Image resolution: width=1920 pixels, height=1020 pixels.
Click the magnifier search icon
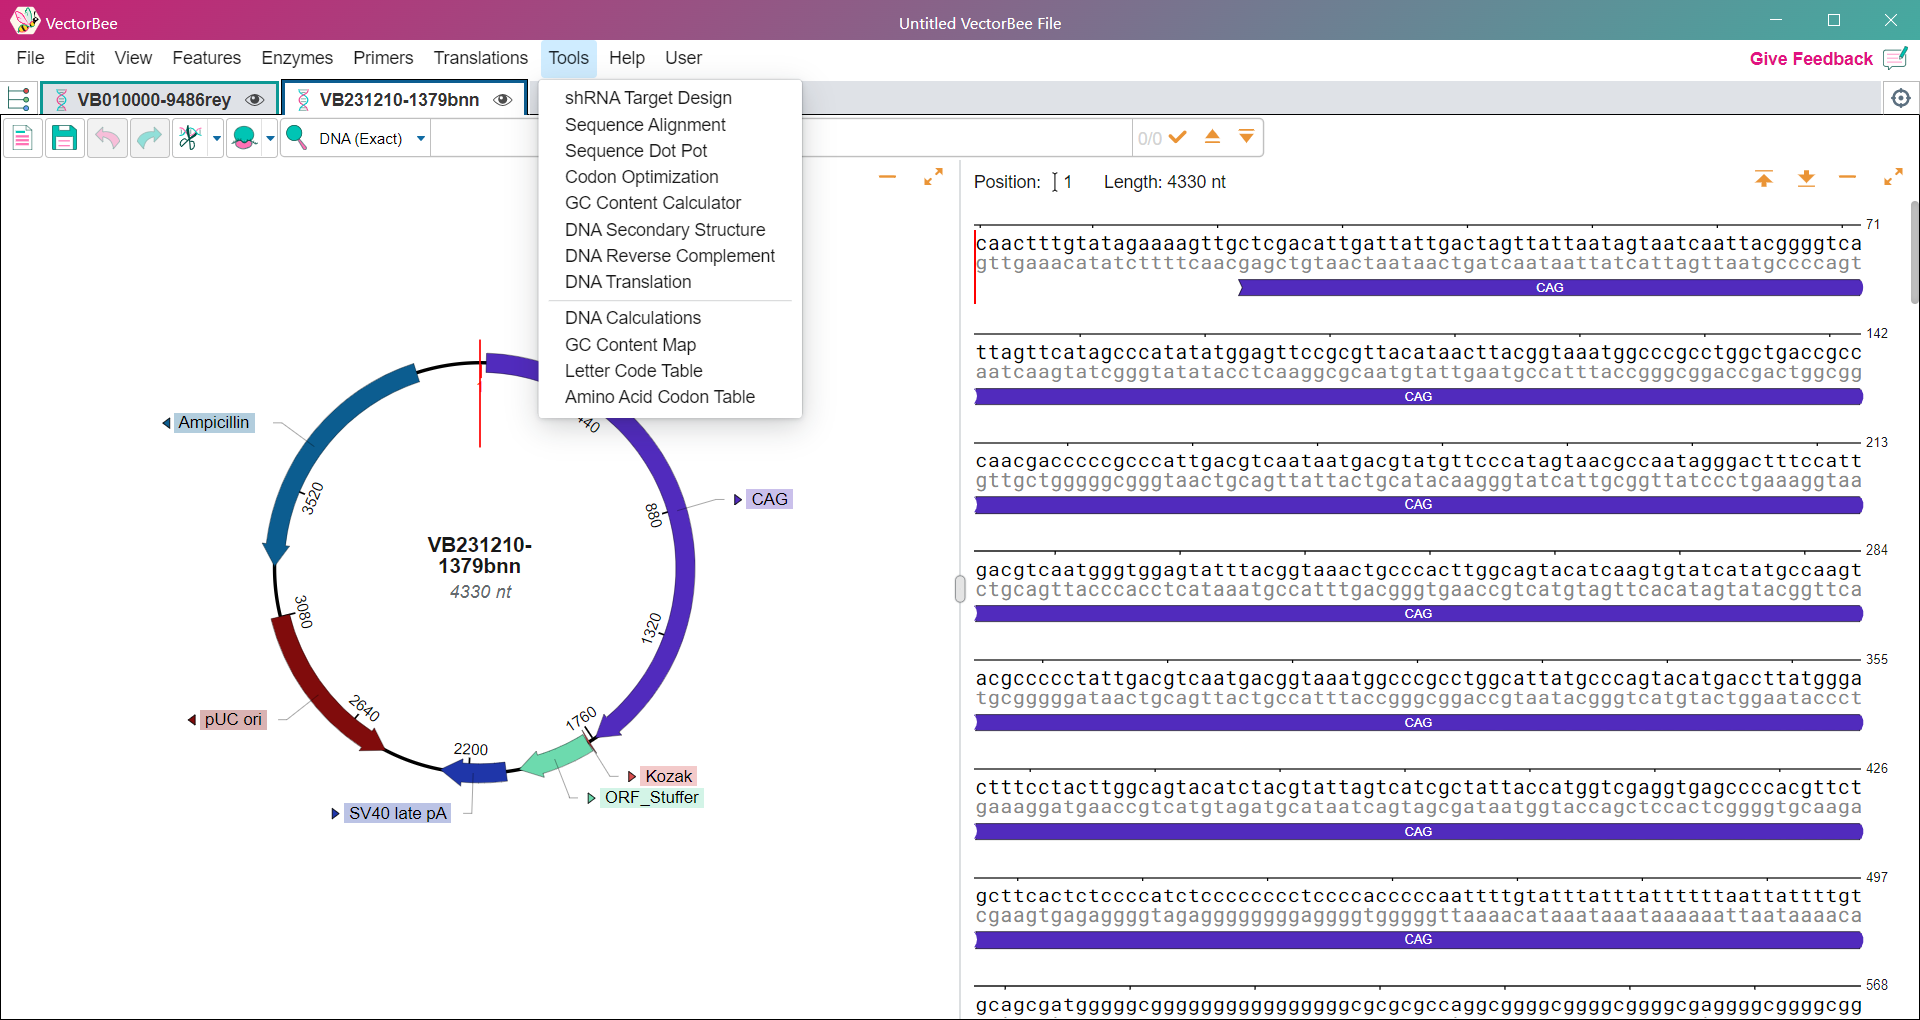pos(296,138)
